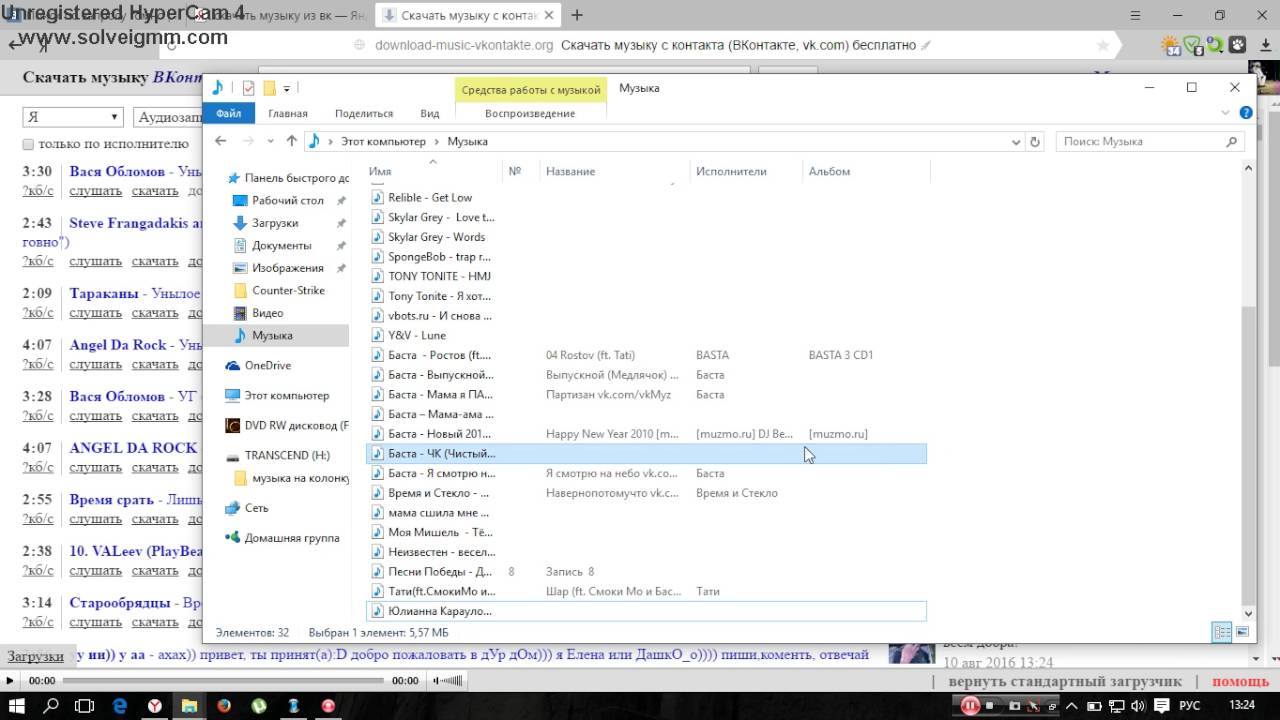Open Загрузки in quick access sidebar
The image size is (1280, 720).
(275, 223)
